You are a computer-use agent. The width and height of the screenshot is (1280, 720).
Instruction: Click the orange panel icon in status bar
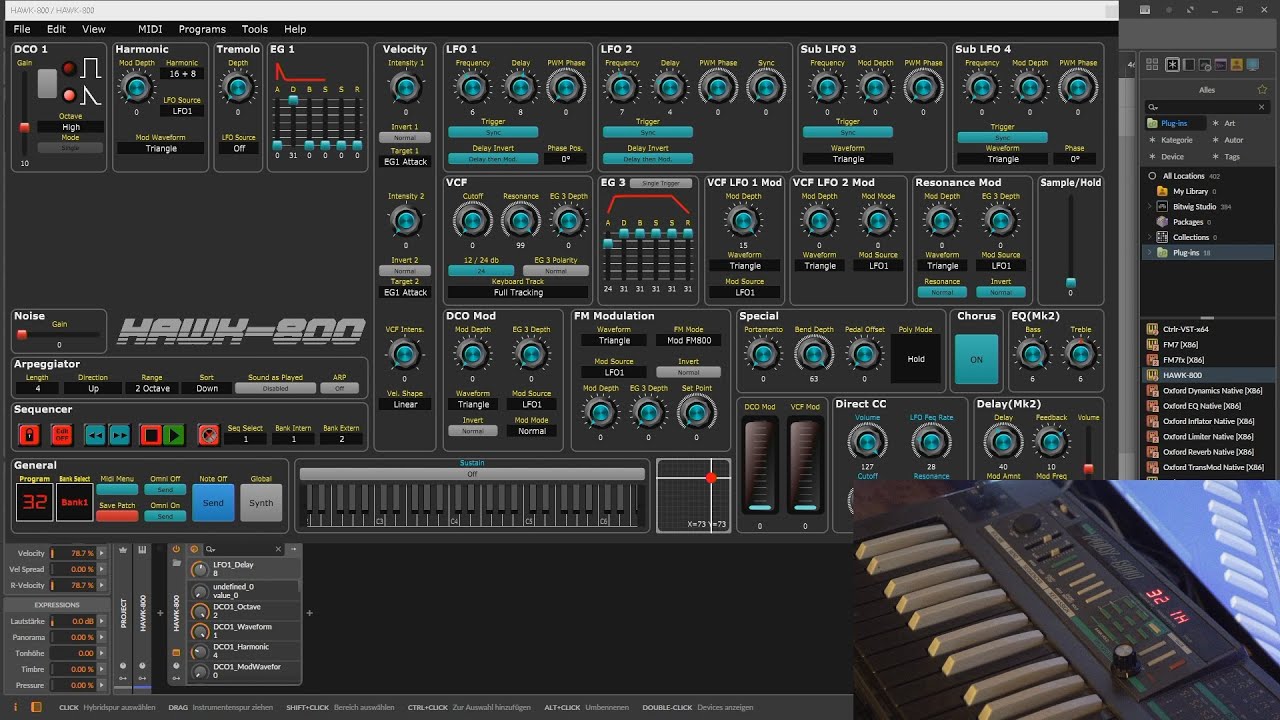37,707
